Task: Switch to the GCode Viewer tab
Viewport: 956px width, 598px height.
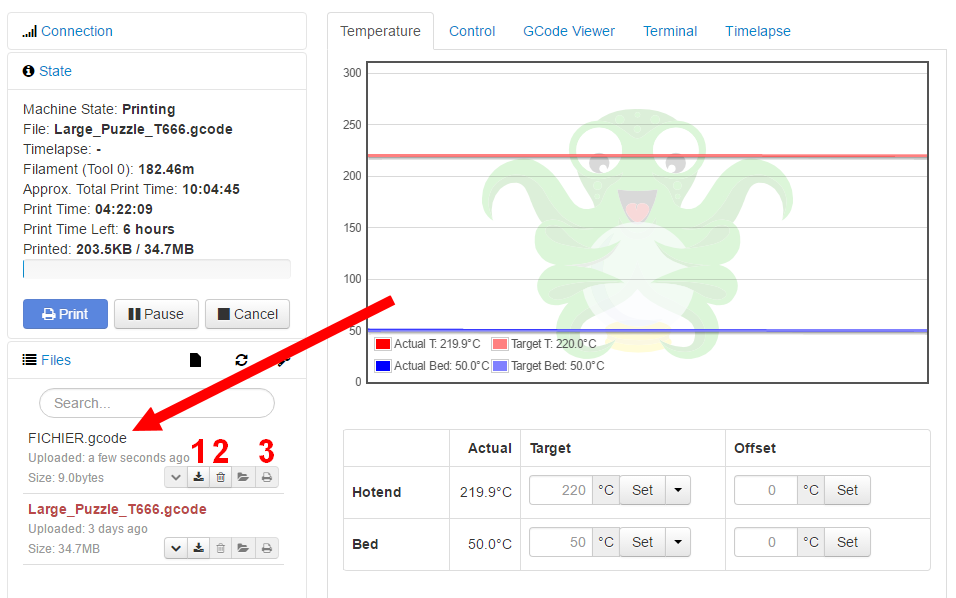Action: [x=569, y=31]
